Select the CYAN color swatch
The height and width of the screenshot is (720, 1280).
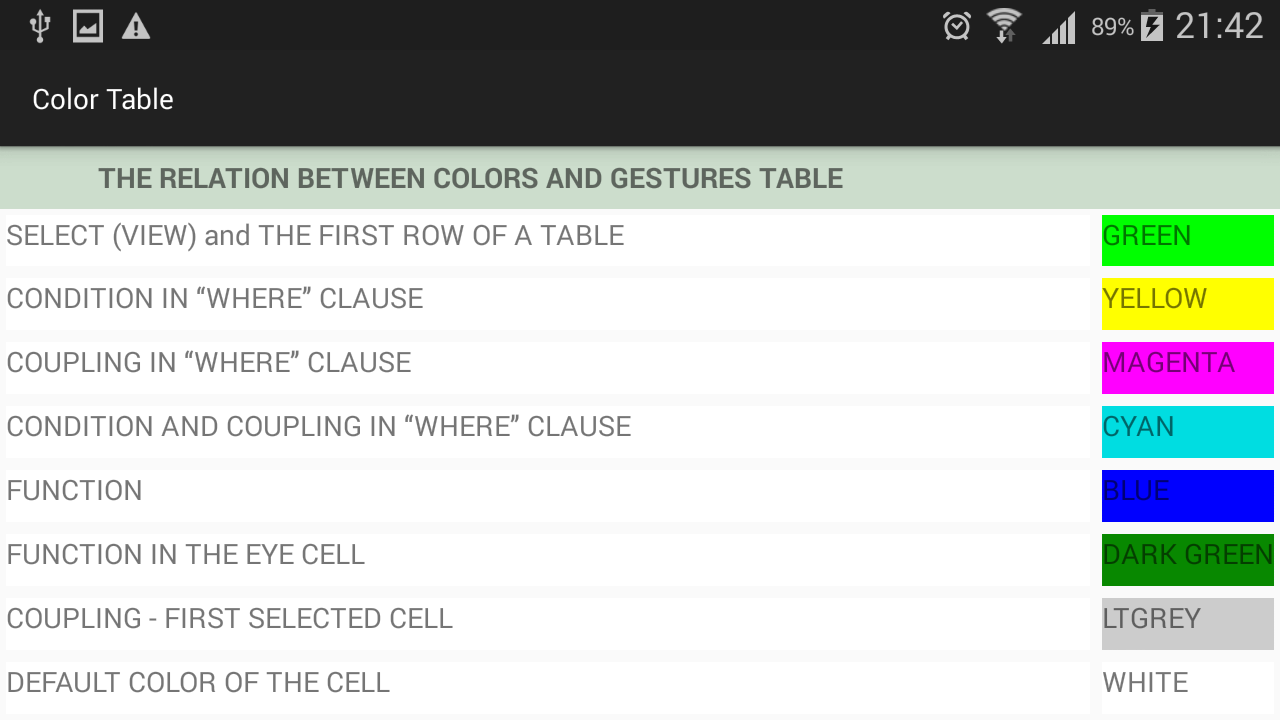(1187, 431)
